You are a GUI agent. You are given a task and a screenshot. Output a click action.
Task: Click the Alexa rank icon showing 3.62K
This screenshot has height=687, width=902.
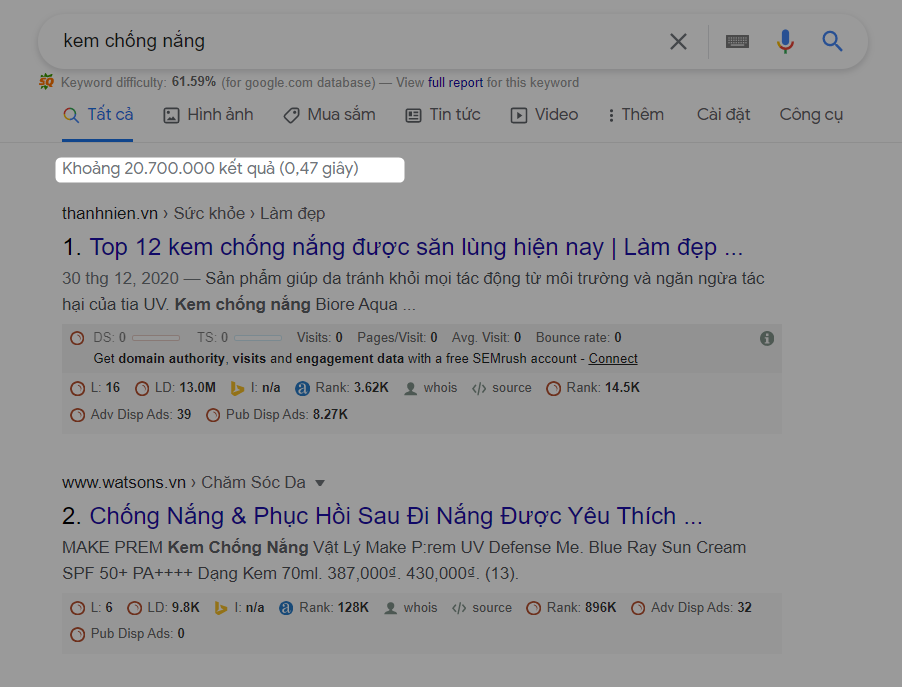pos(302,388)
